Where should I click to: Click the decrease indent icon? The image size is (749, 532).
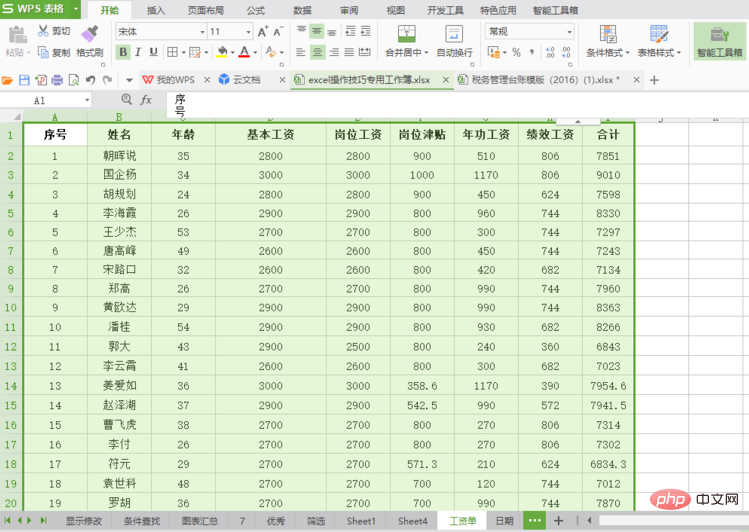(350, 31)
